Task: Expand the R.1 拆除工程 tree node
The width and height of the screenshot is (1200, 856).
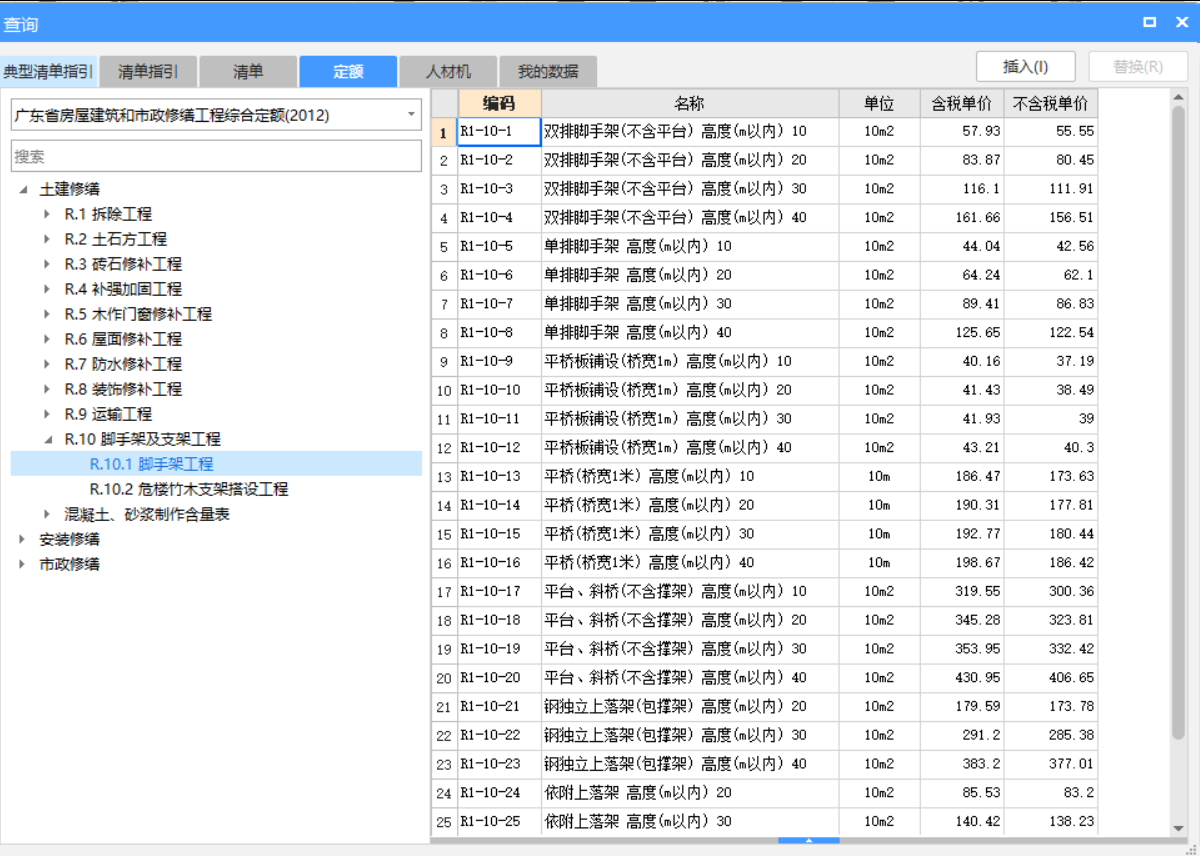Action: (x=44, y=214)
